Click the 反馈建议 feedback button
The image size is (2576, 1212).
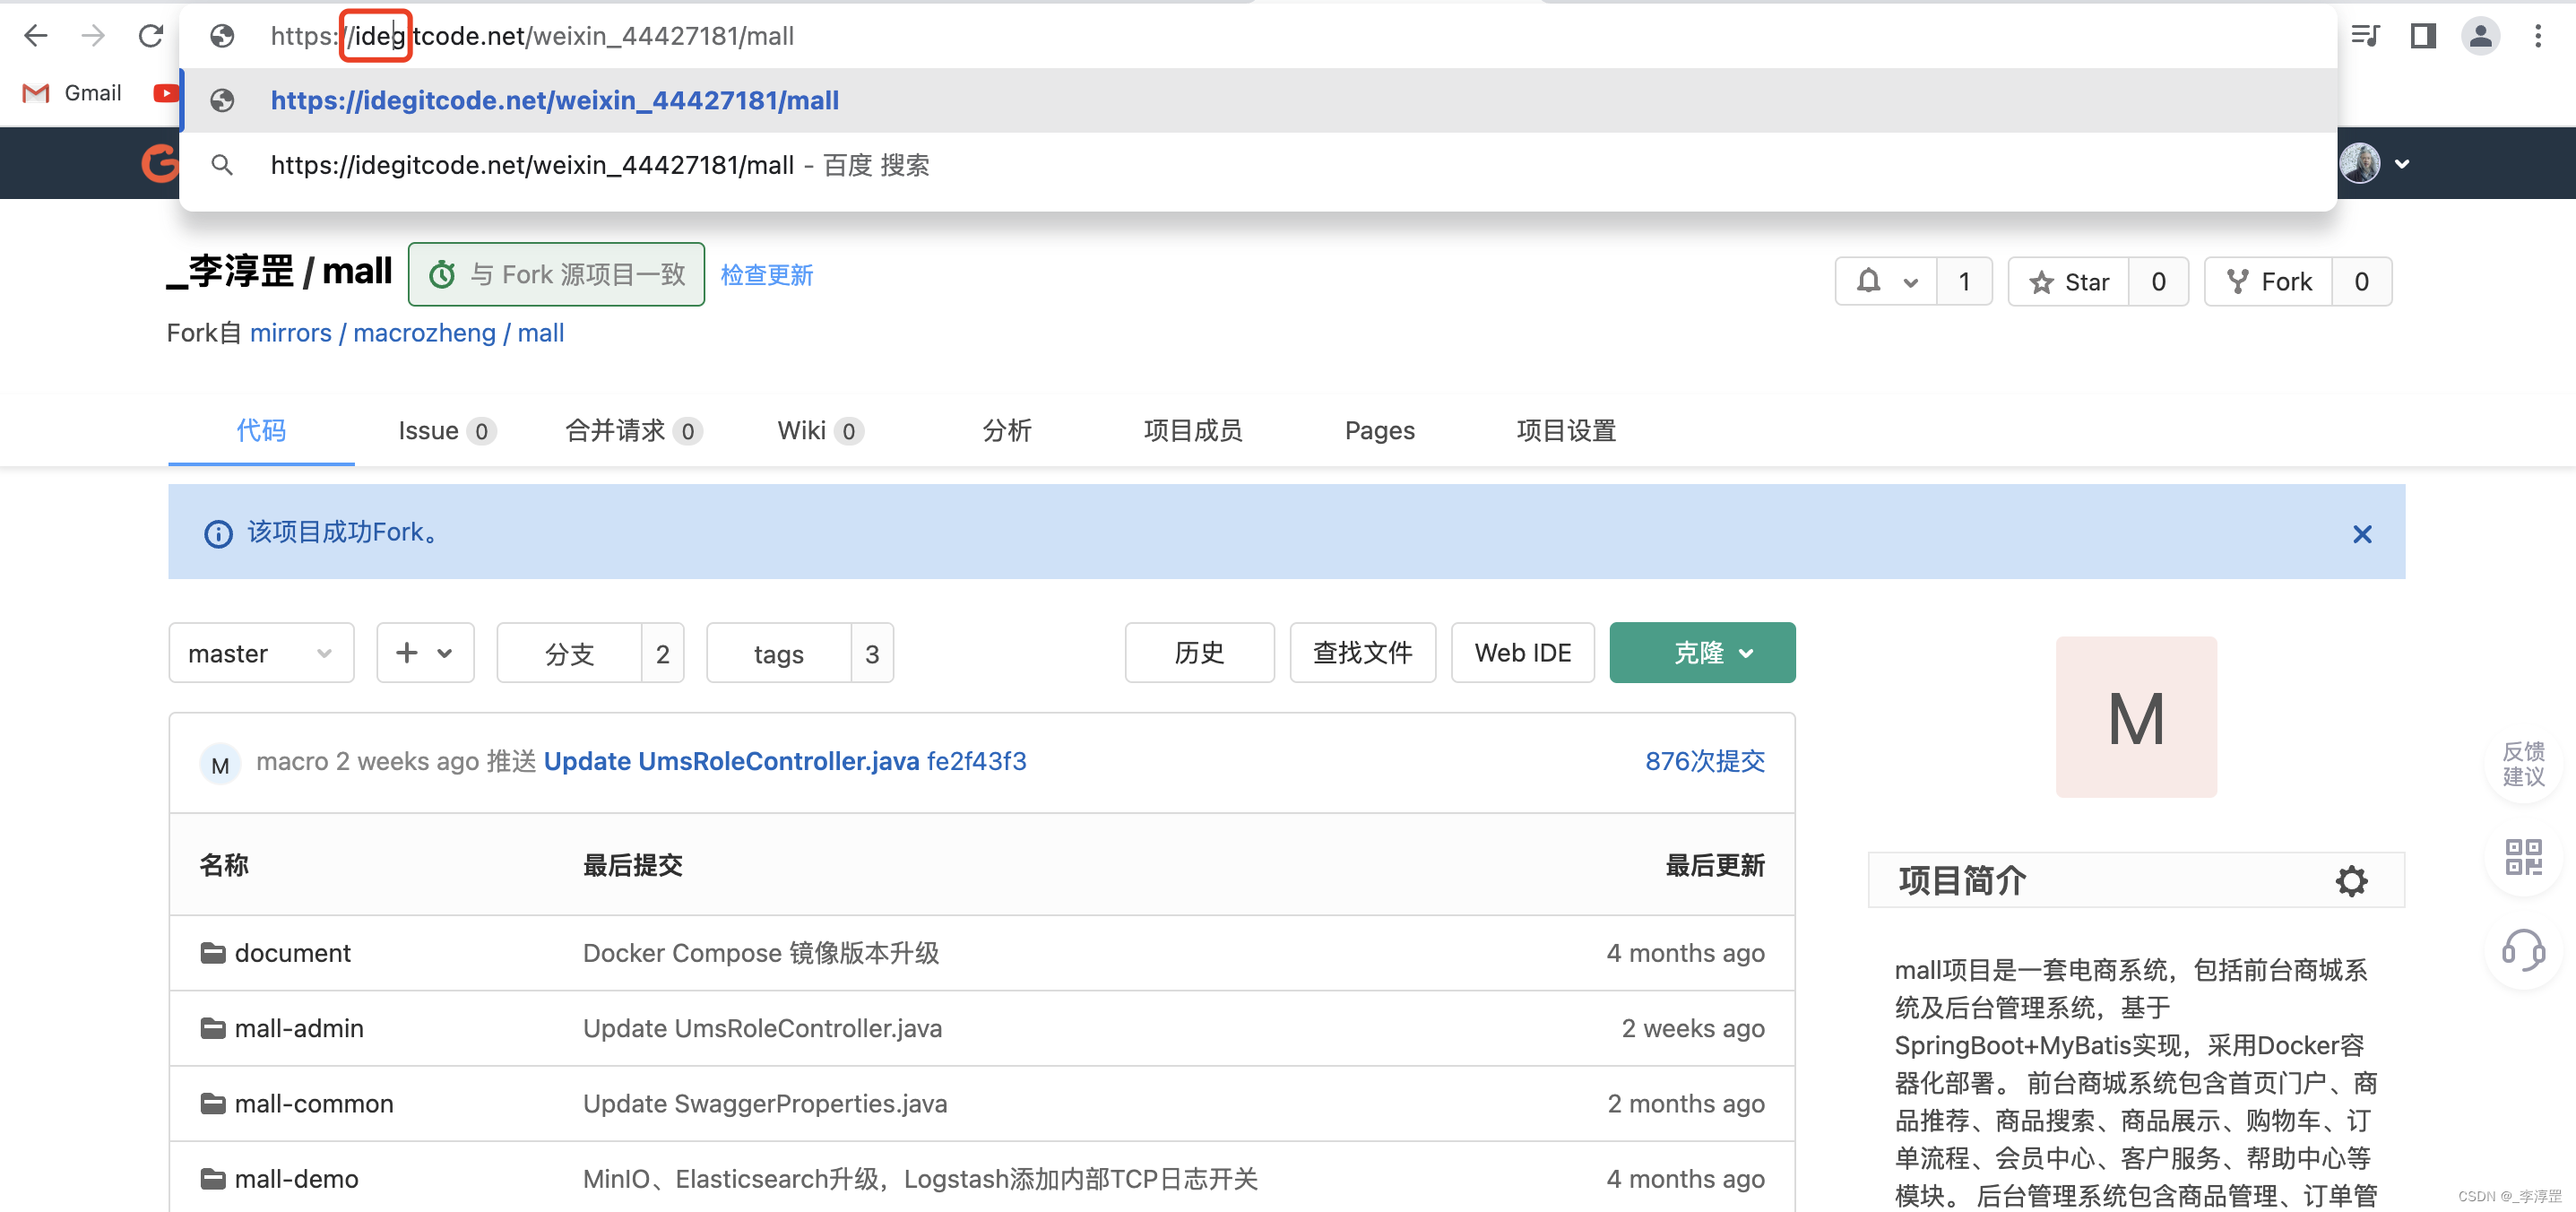point(2523,764)
